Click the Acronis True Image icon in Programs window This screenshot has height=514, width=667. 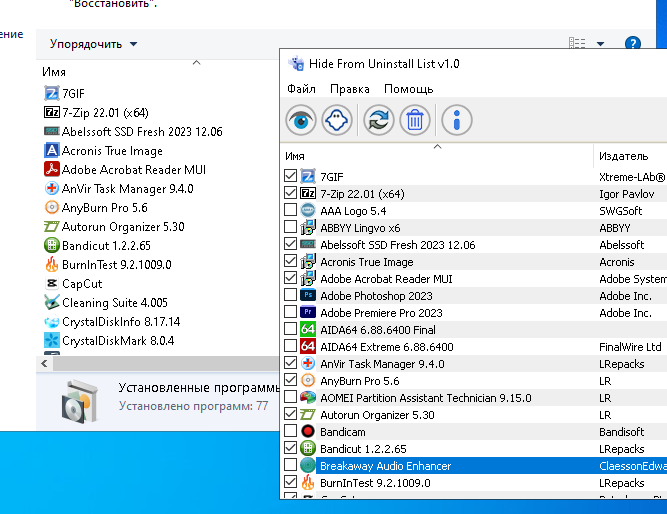click(x=51, y=151)
